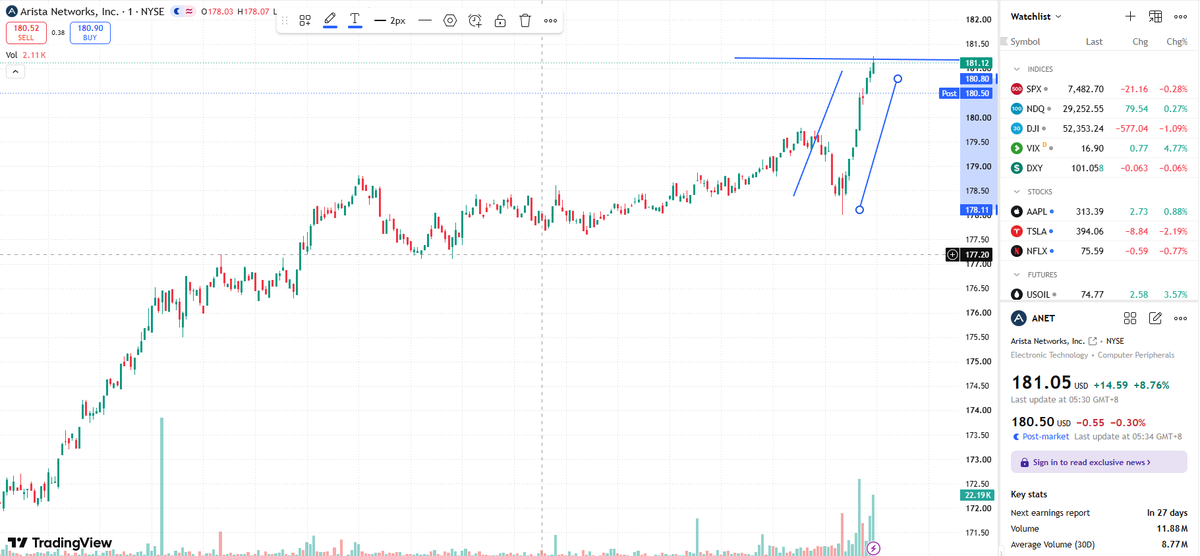The height and width of the screenshot is (556, 1200).
Task: Delete the drawing with trash icon
Action: click(525, 20)
